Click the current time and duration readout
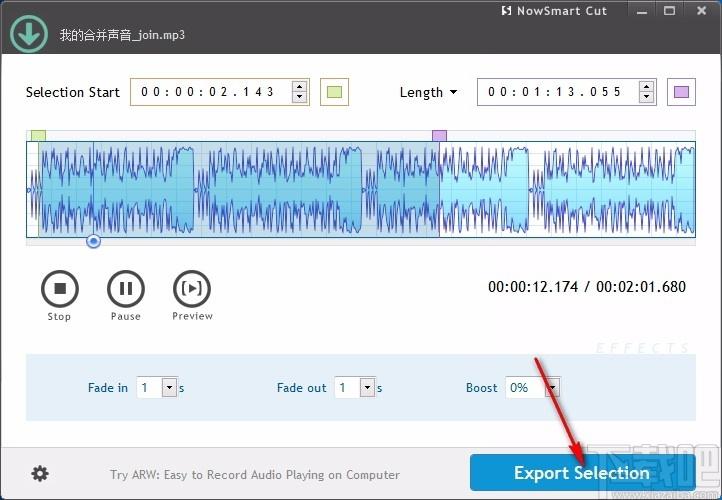 click(x=587, y=287)
